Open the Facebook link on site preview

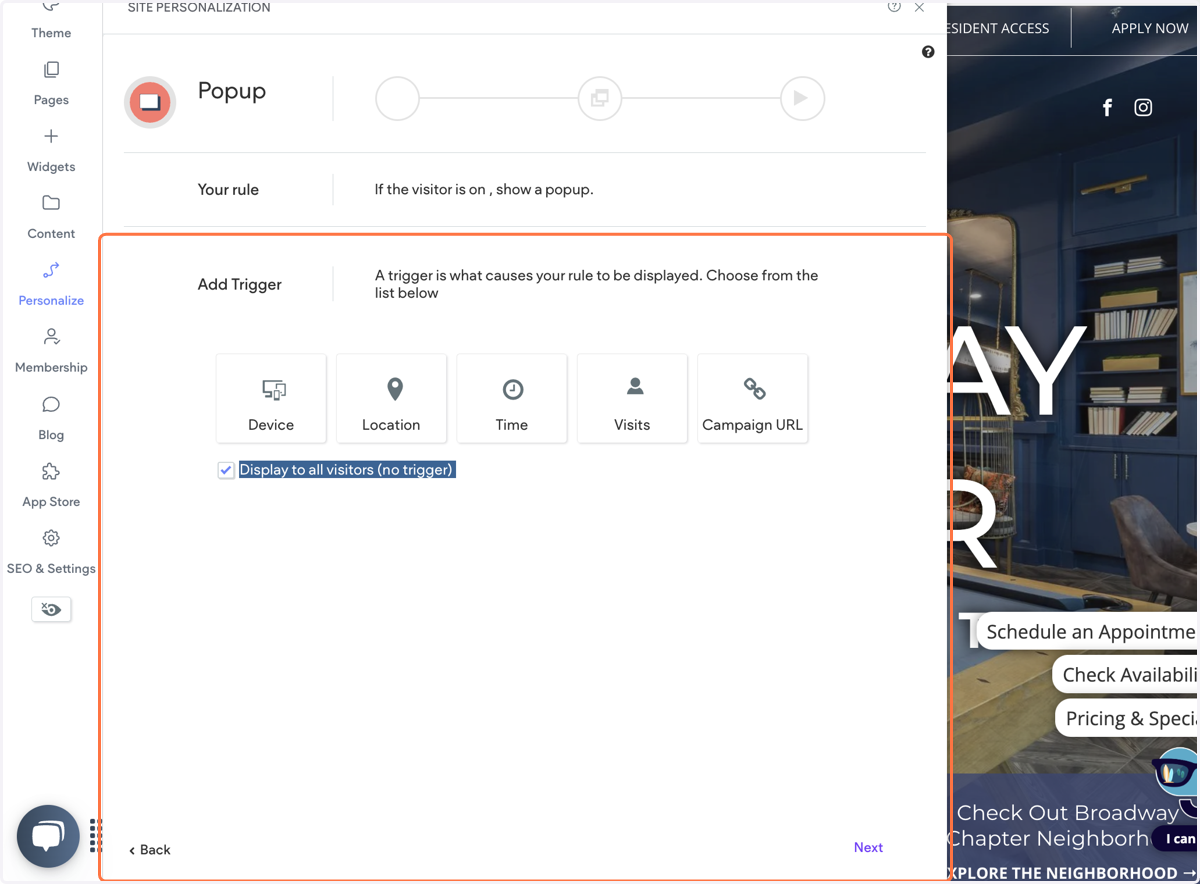click(1107, 108)
